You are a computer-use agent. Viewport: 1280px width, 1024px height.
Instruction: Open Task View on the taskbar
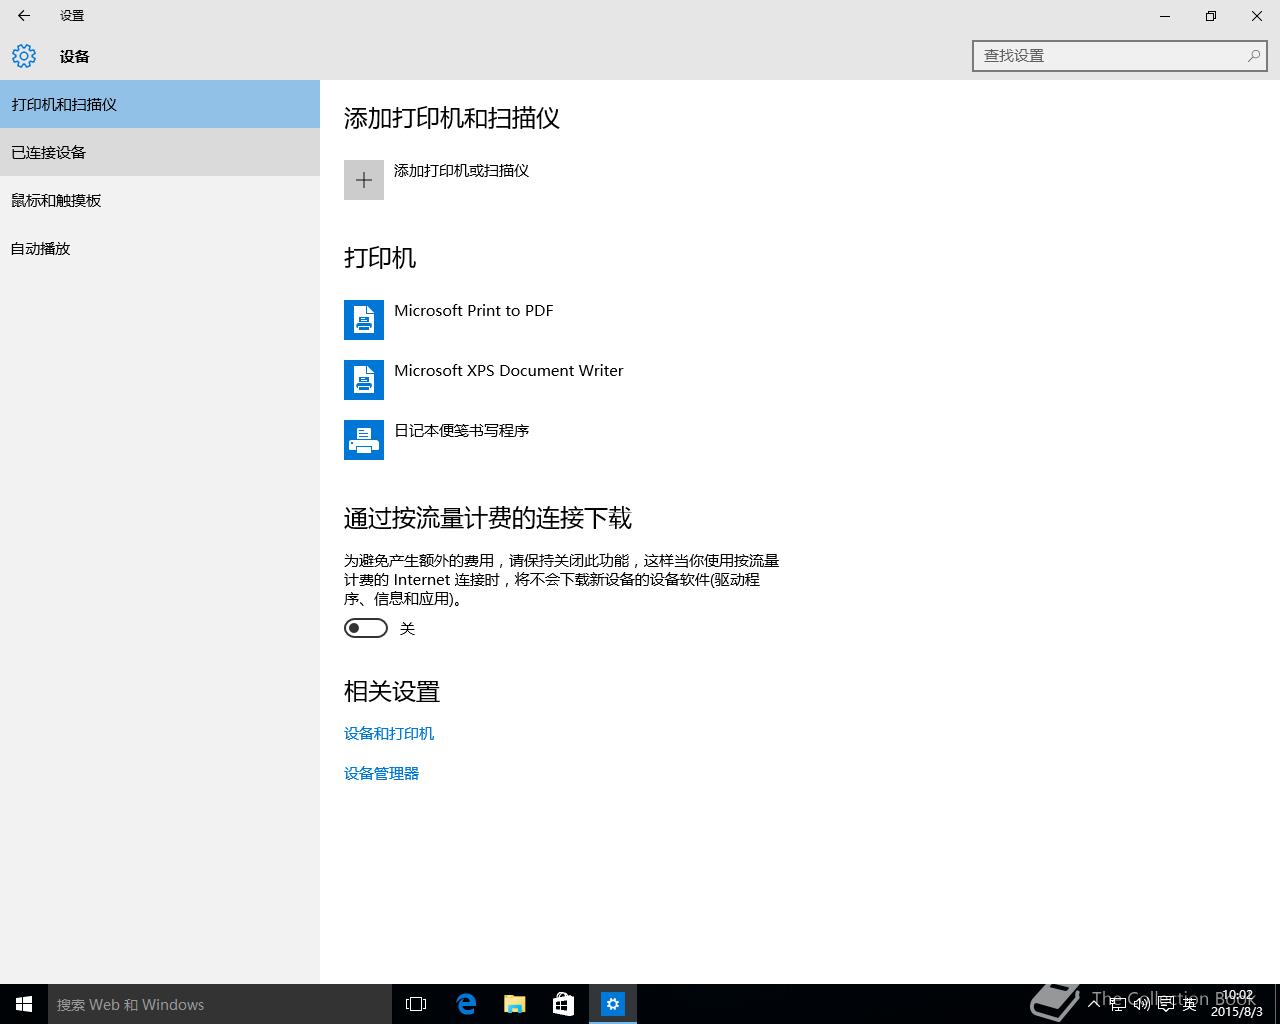416,1004
